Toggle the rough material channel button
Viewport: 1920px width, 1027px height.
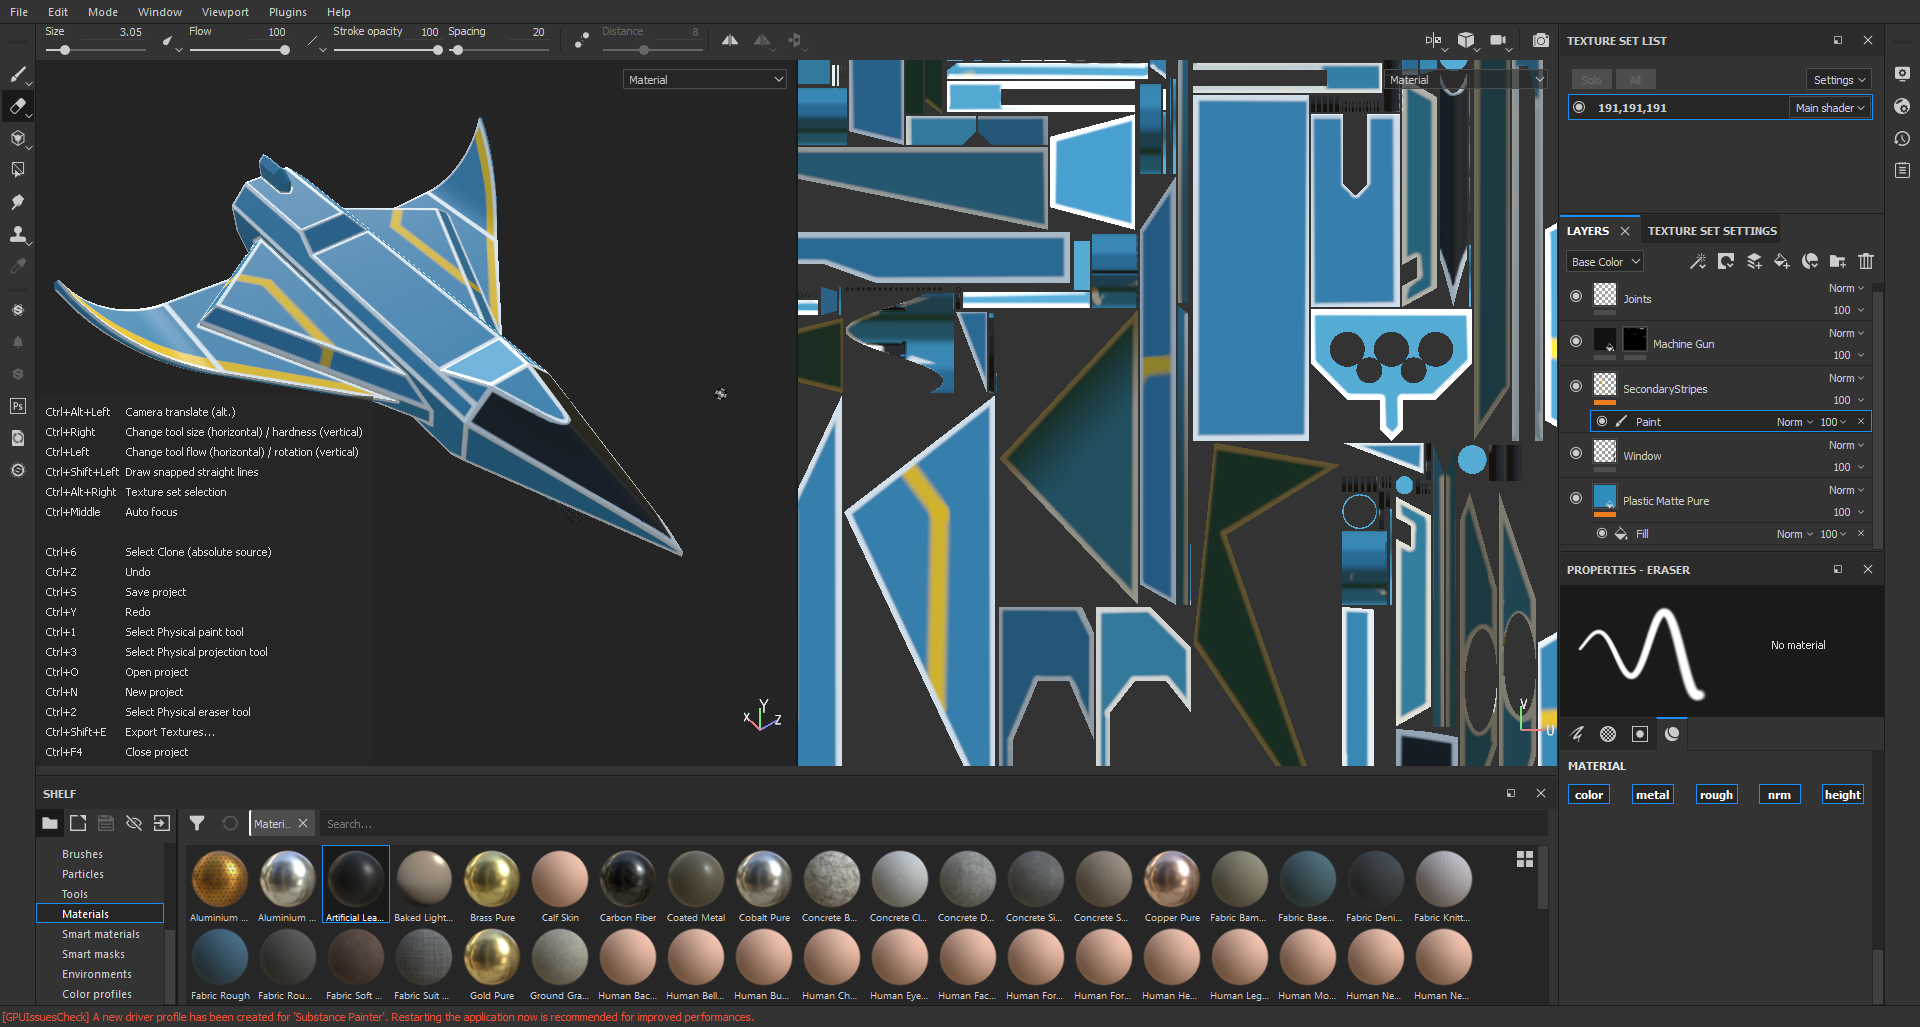coord(1716,795)
